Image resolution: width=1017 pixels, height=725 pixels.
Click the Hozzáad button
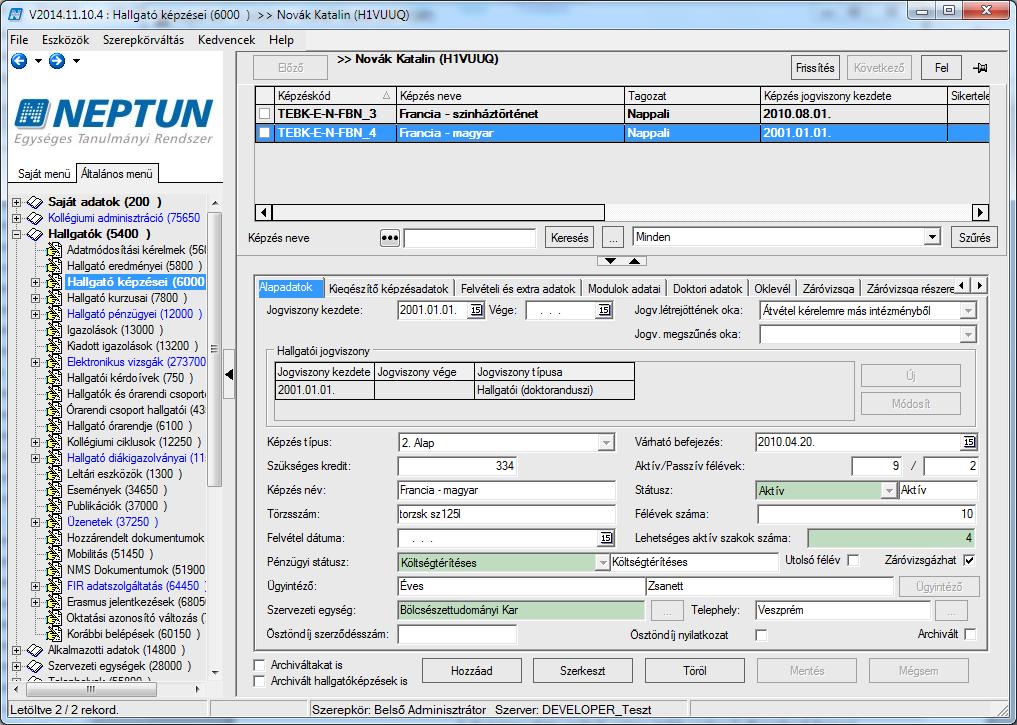click(472, 671)
